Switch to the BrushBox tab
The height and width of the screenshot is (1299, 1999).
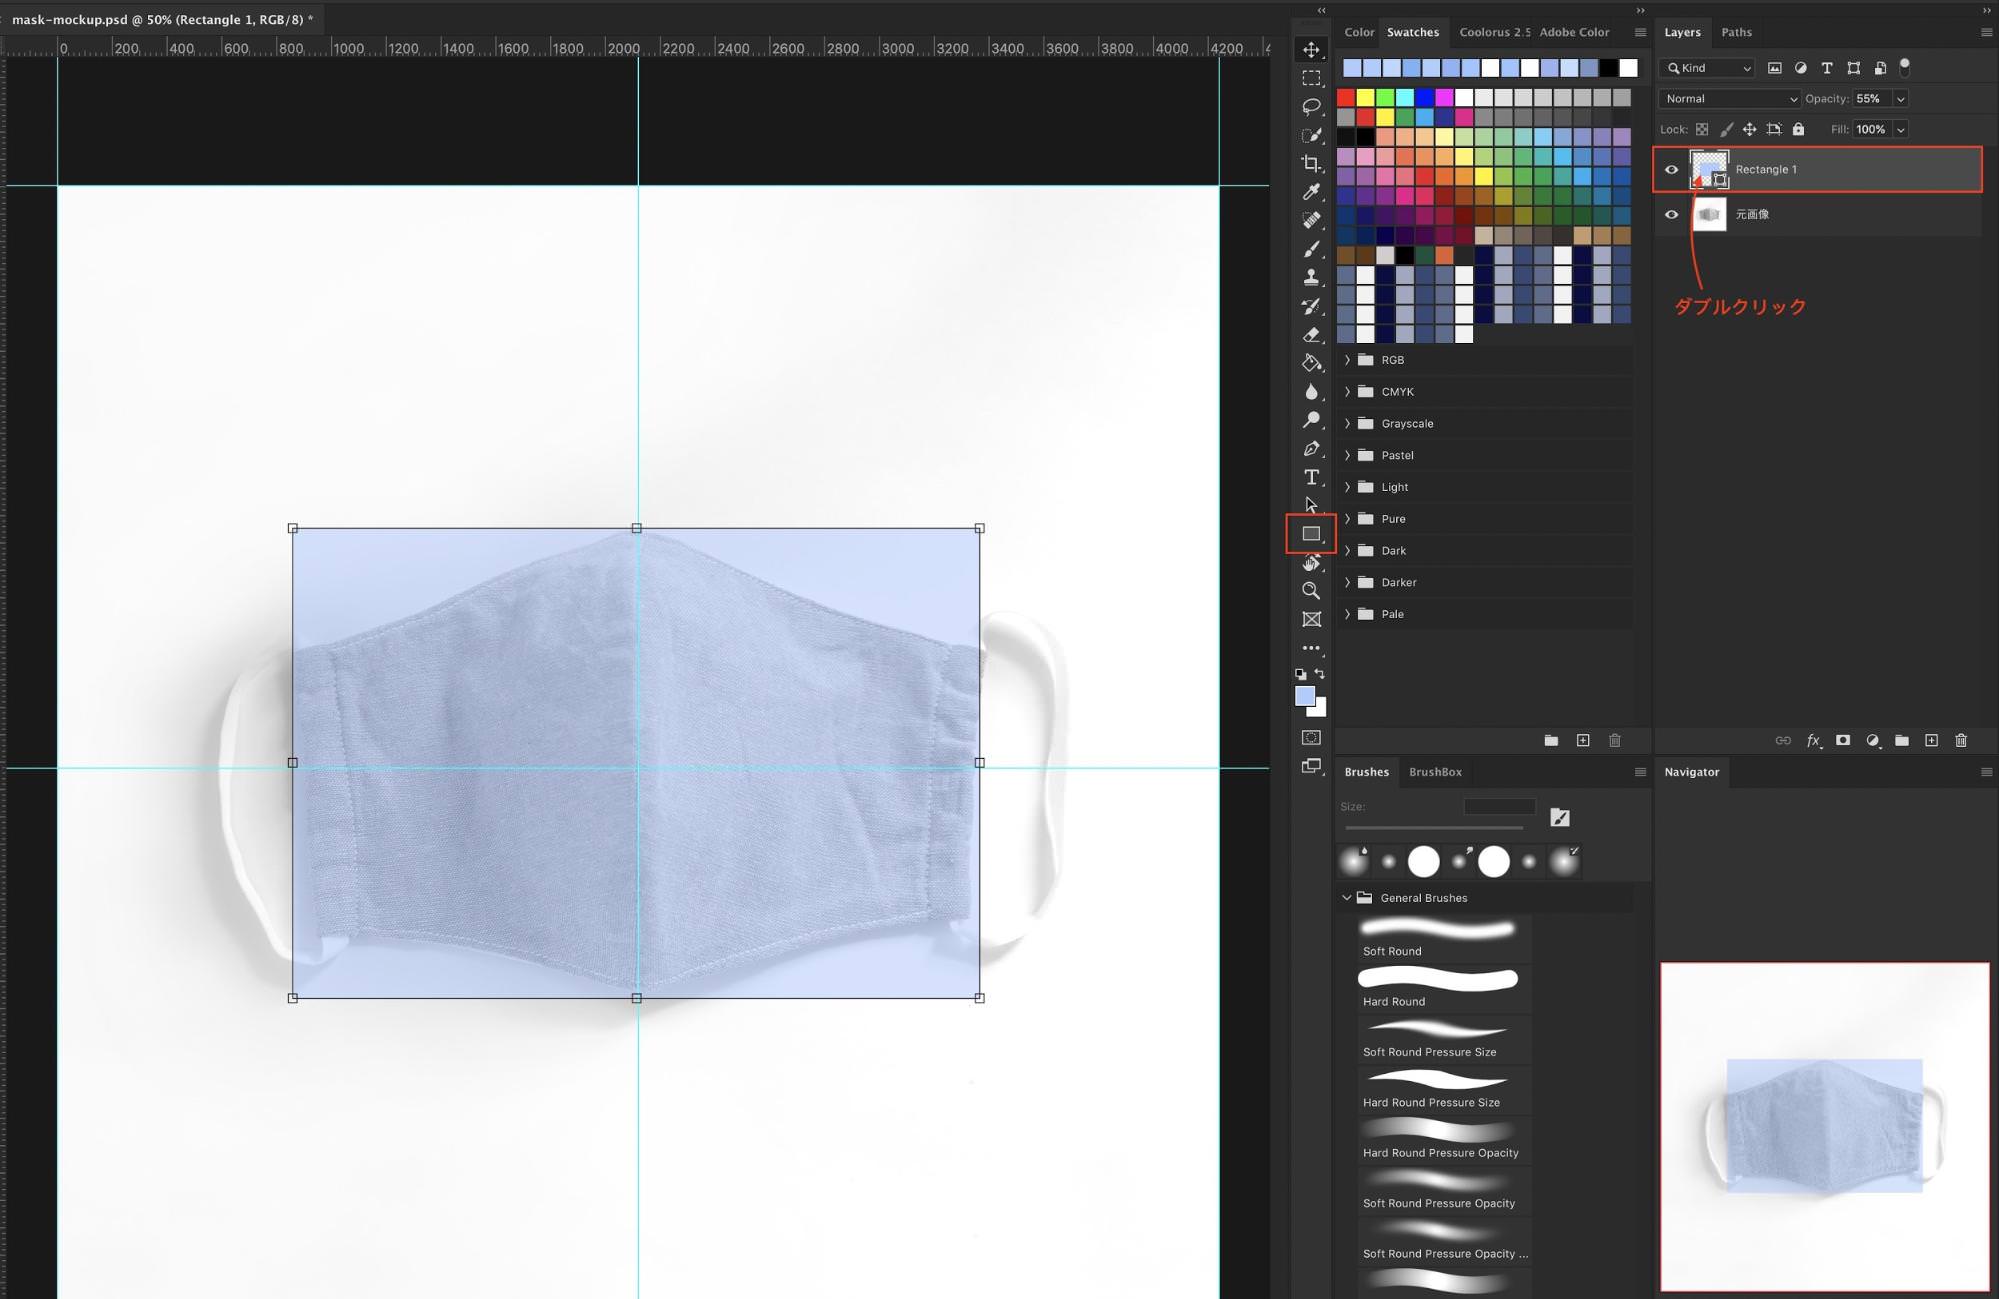coord(1435,771)
